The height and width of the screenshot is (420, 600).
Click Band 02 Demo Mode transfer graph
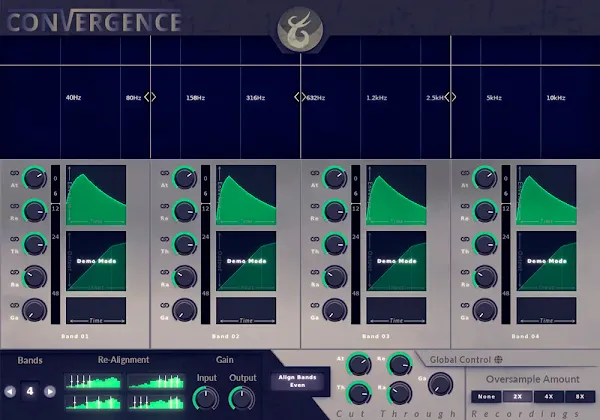pyautogui.click(x=246, y=261)
